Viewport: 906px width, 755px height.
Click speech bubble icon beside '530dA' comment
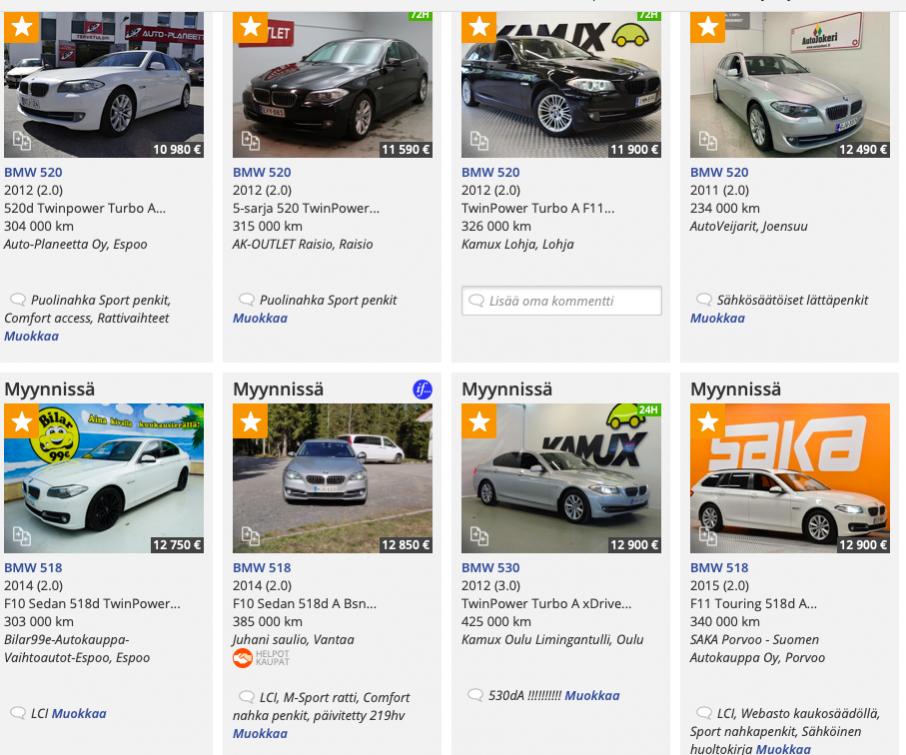(476, 696)
